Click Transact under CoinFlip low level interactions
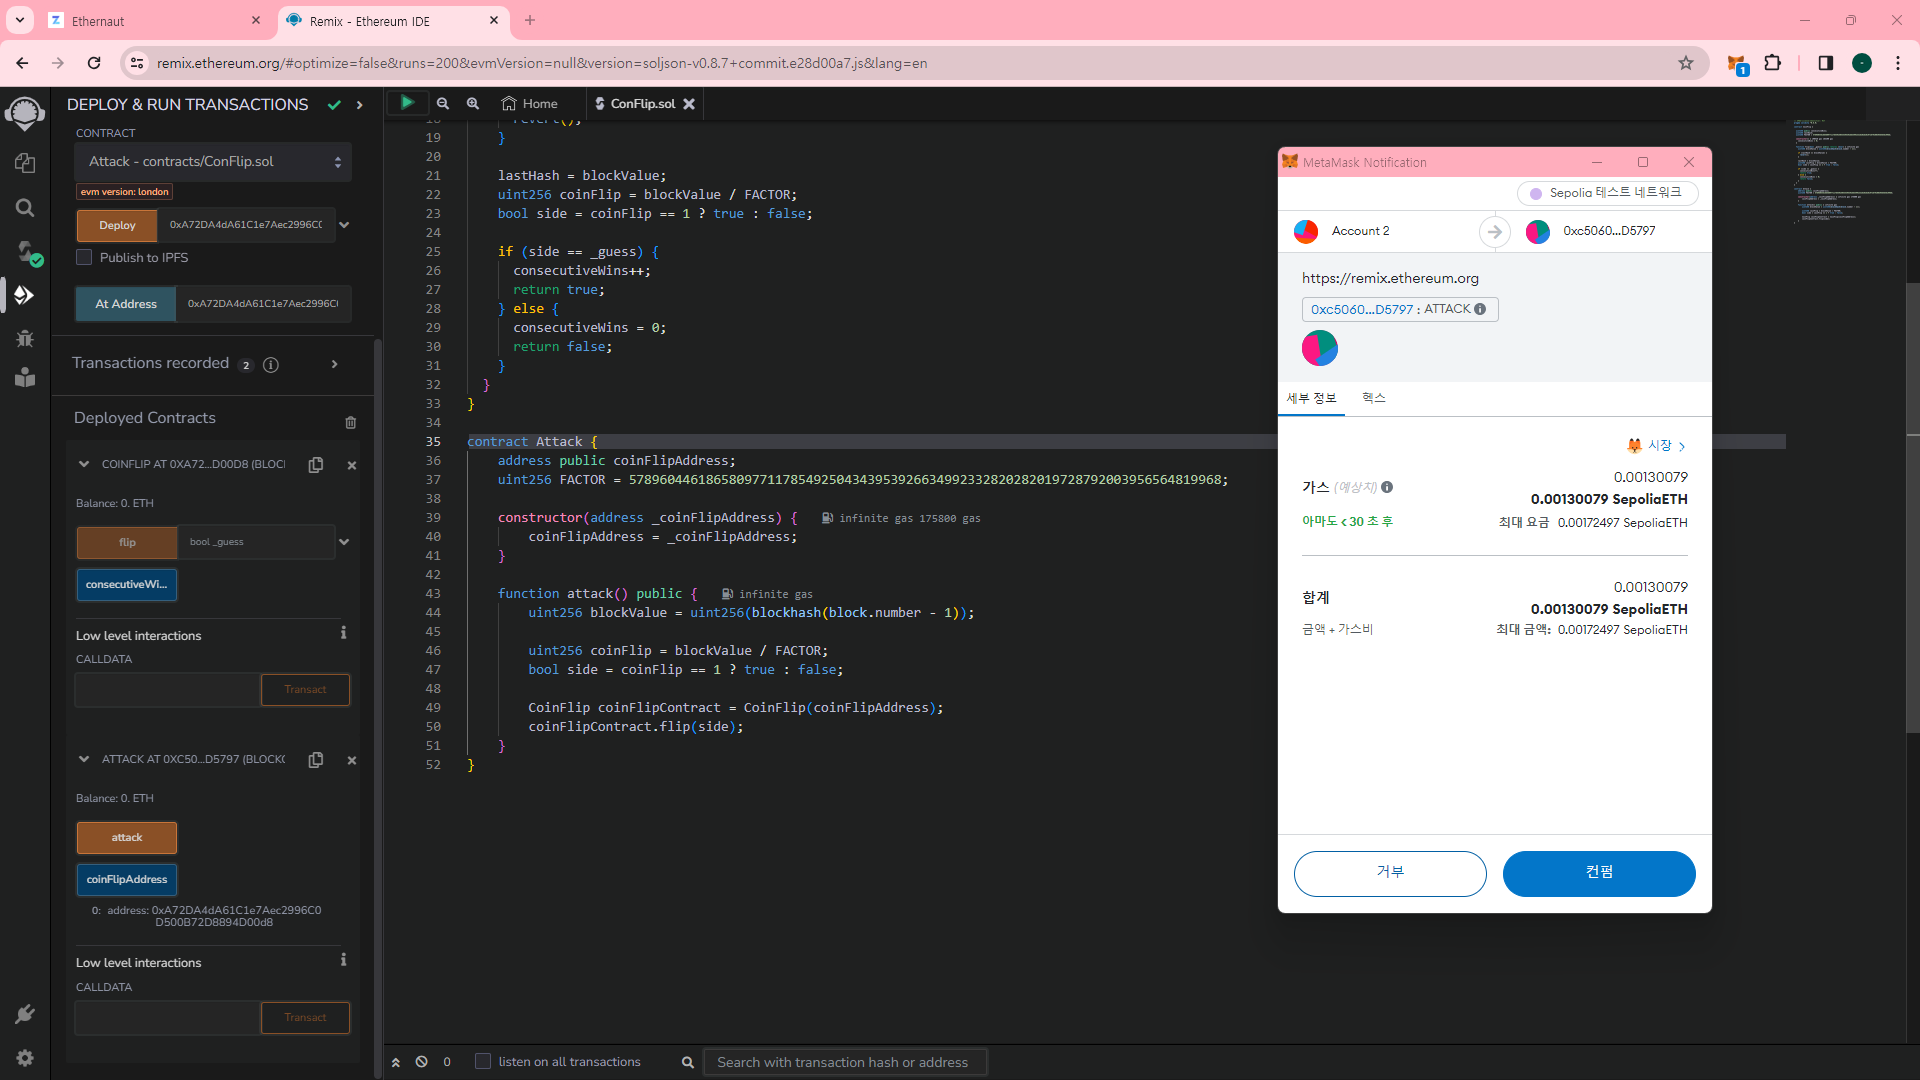Screen dimensions: 1920x1080 pyautogui.click(x=305, y=690)
